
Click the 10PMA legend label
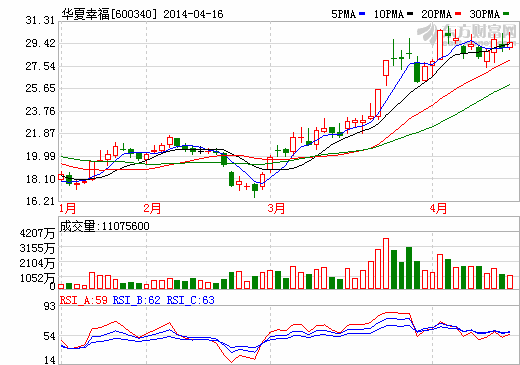pos(389,14)
